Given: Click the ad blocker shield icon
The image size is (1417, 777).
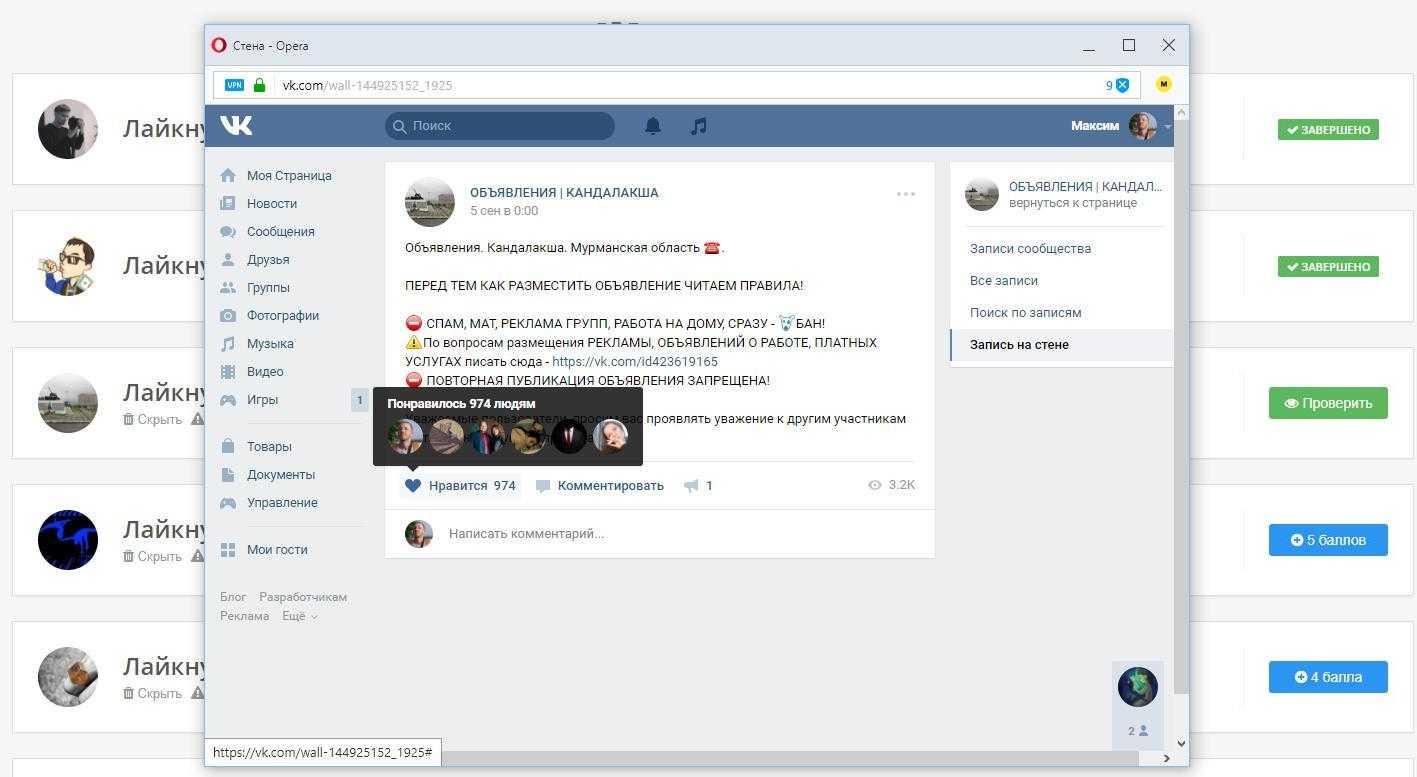Looking at the screenshot, I should (1122, 85).
